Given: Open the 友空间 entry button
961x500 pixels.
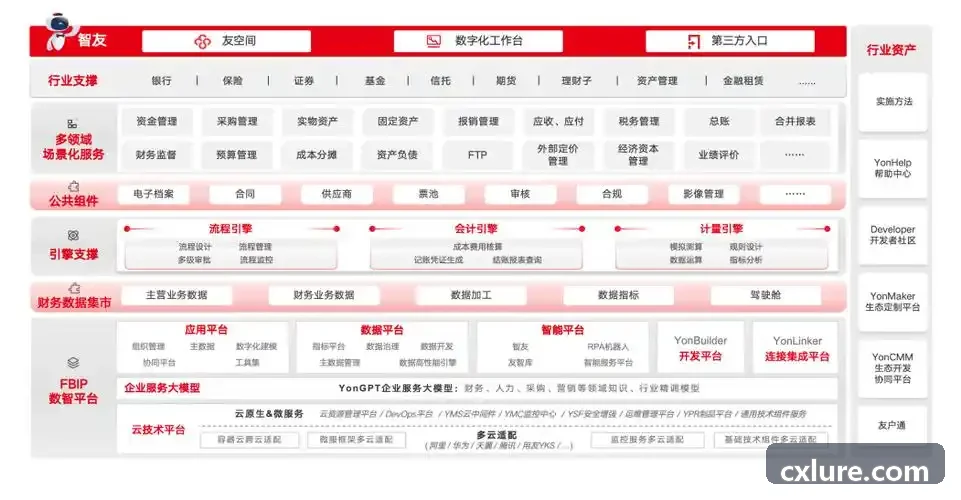Looking at the screenshot, I should [x=226, y=41].
